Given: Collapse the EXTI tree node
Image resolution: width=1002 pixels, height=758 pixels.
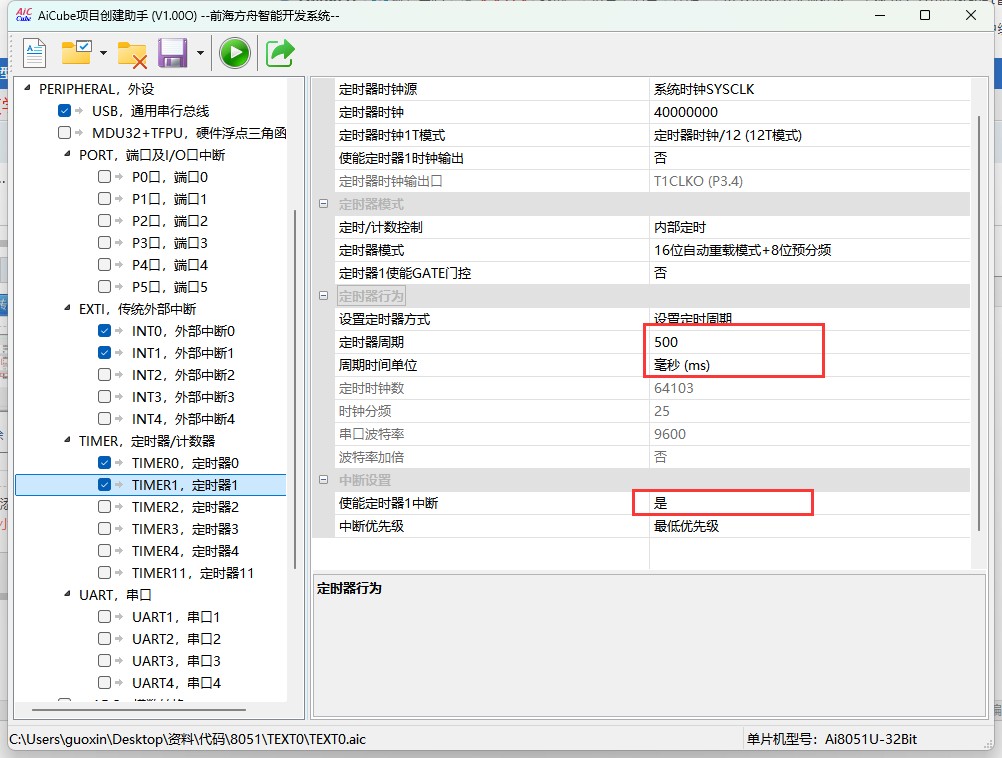Looking at the screenshot, I should point(67,308).
